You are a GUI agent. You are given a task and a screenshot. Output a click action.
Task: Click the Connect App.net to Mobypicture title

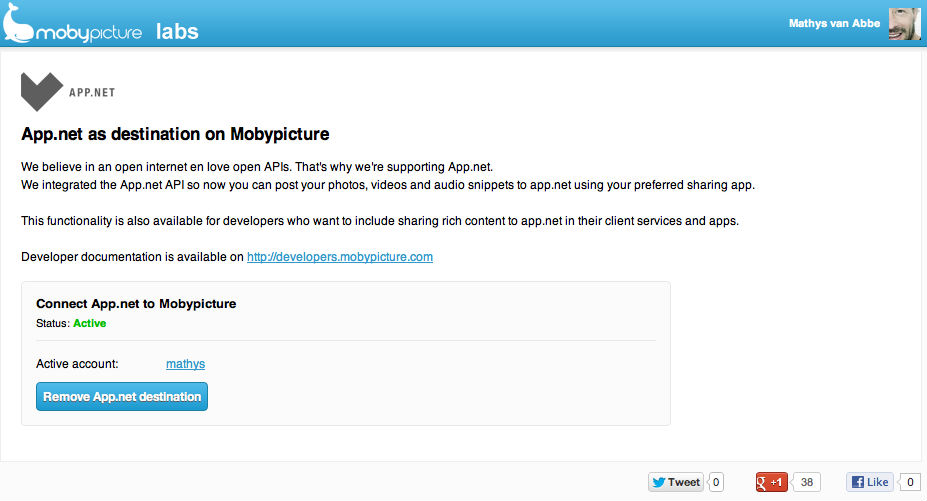click(136, 303)
